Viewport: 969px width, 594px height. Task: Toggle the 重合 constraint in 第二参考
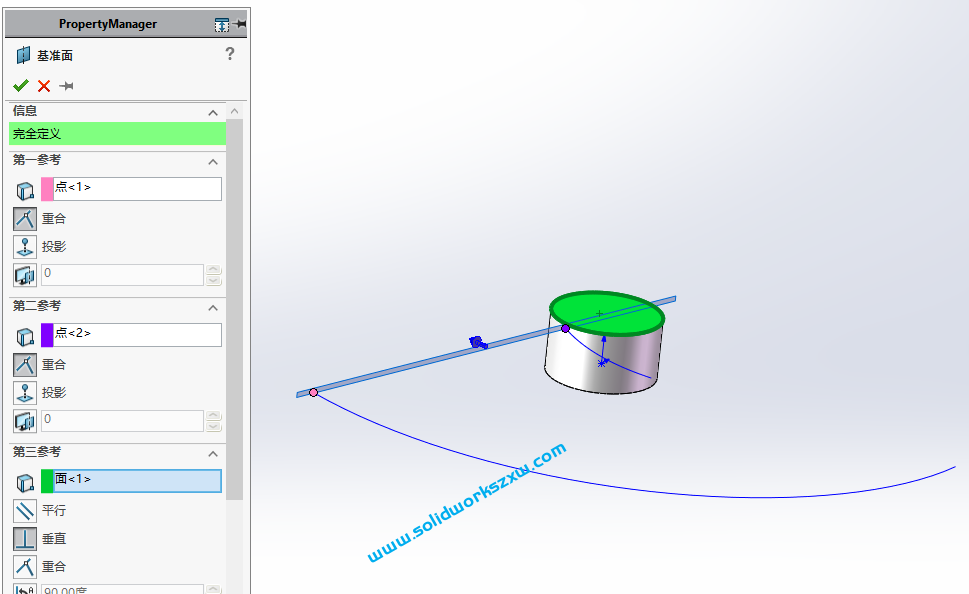coord(24,364)
